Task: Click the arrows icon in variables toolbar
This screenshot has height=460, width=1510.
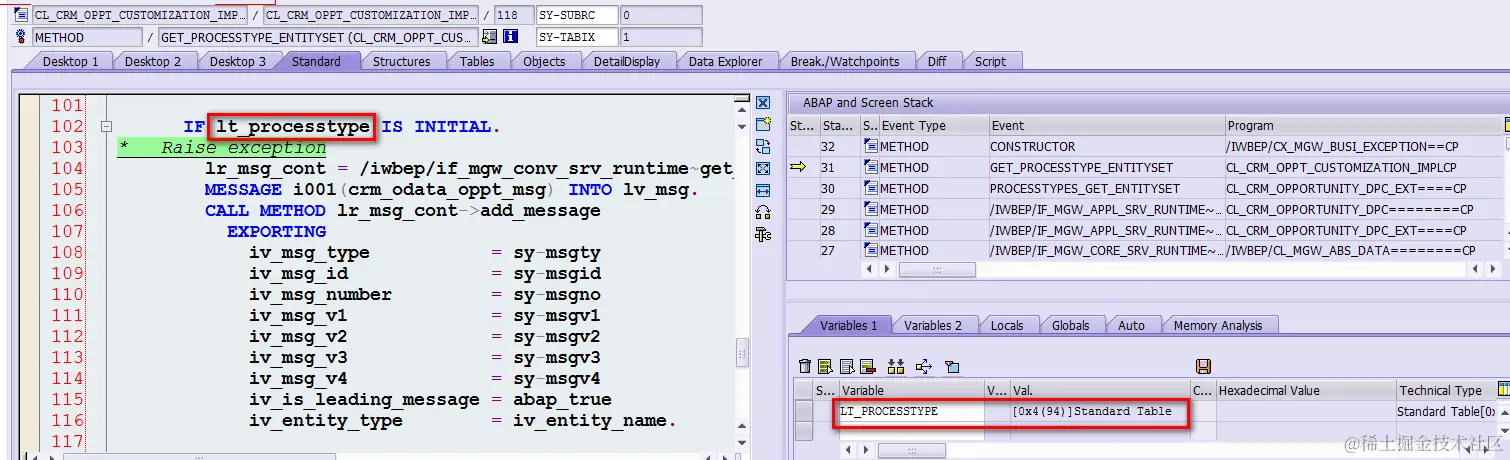Action: (x=923, y=366)
